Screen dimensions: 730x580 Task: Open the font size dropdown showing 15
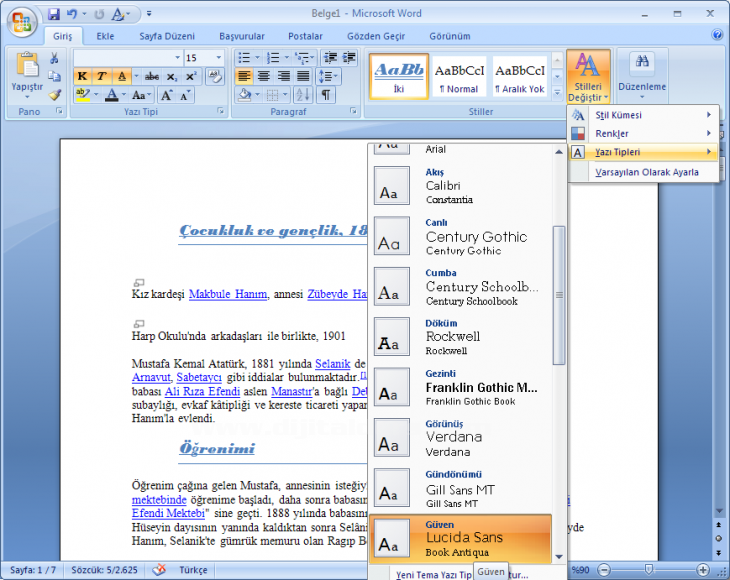point(204,58)
